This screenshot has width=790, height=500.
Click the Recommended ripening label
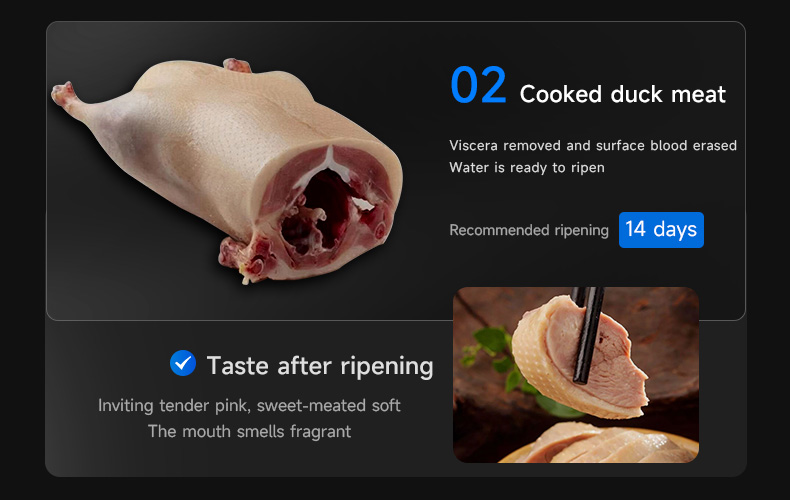point(529,230)
